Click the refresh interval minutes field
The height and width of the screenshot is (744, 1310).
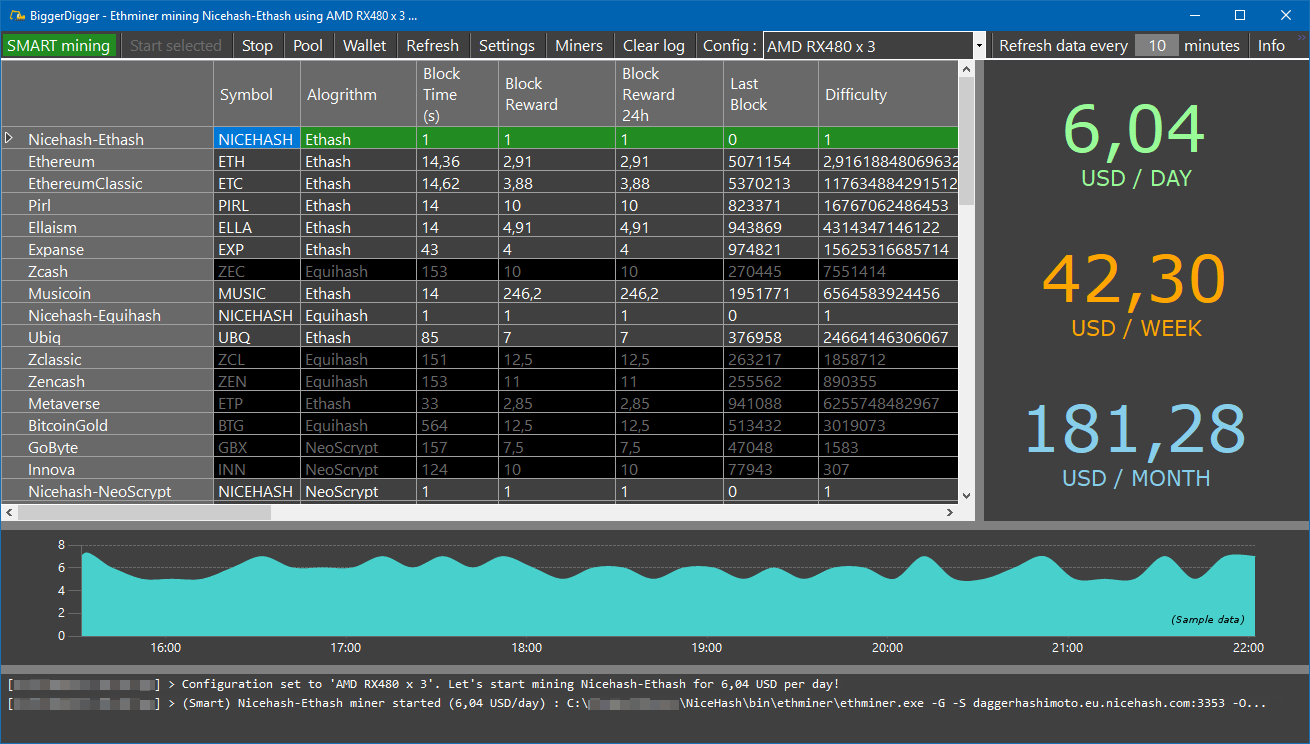(1157, 45)
